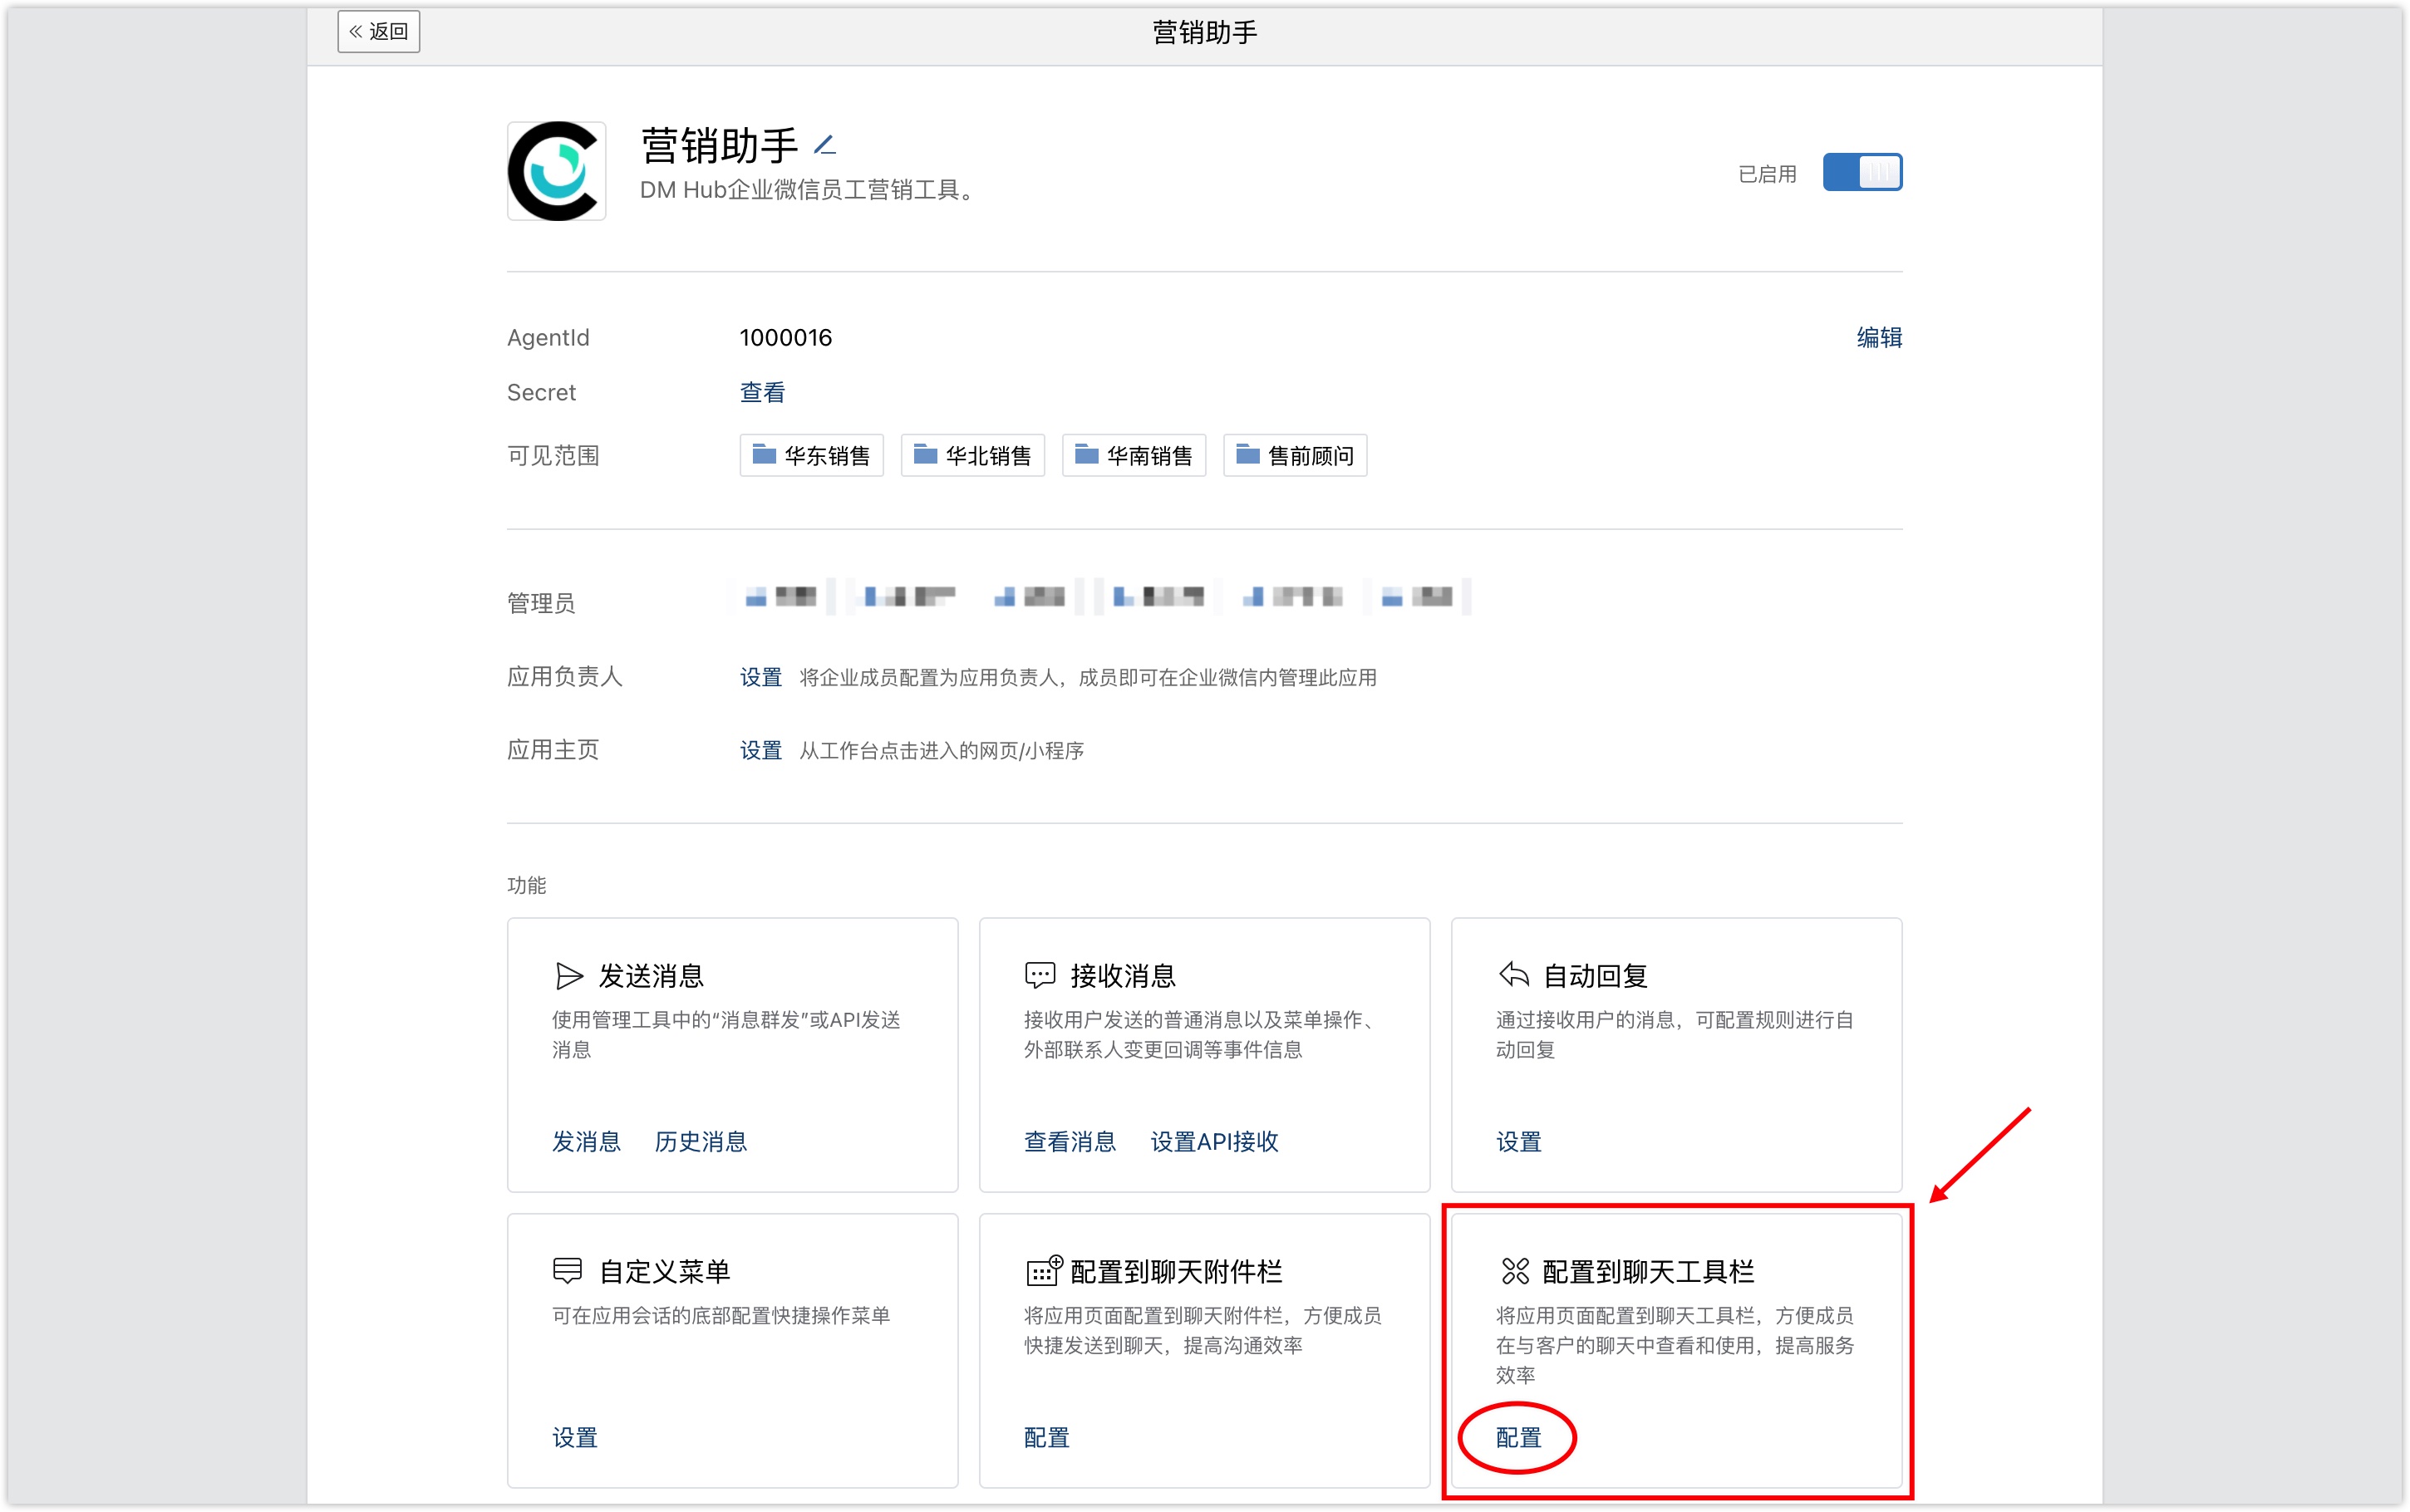Edit the app name with pencil icon

point(825,145)
